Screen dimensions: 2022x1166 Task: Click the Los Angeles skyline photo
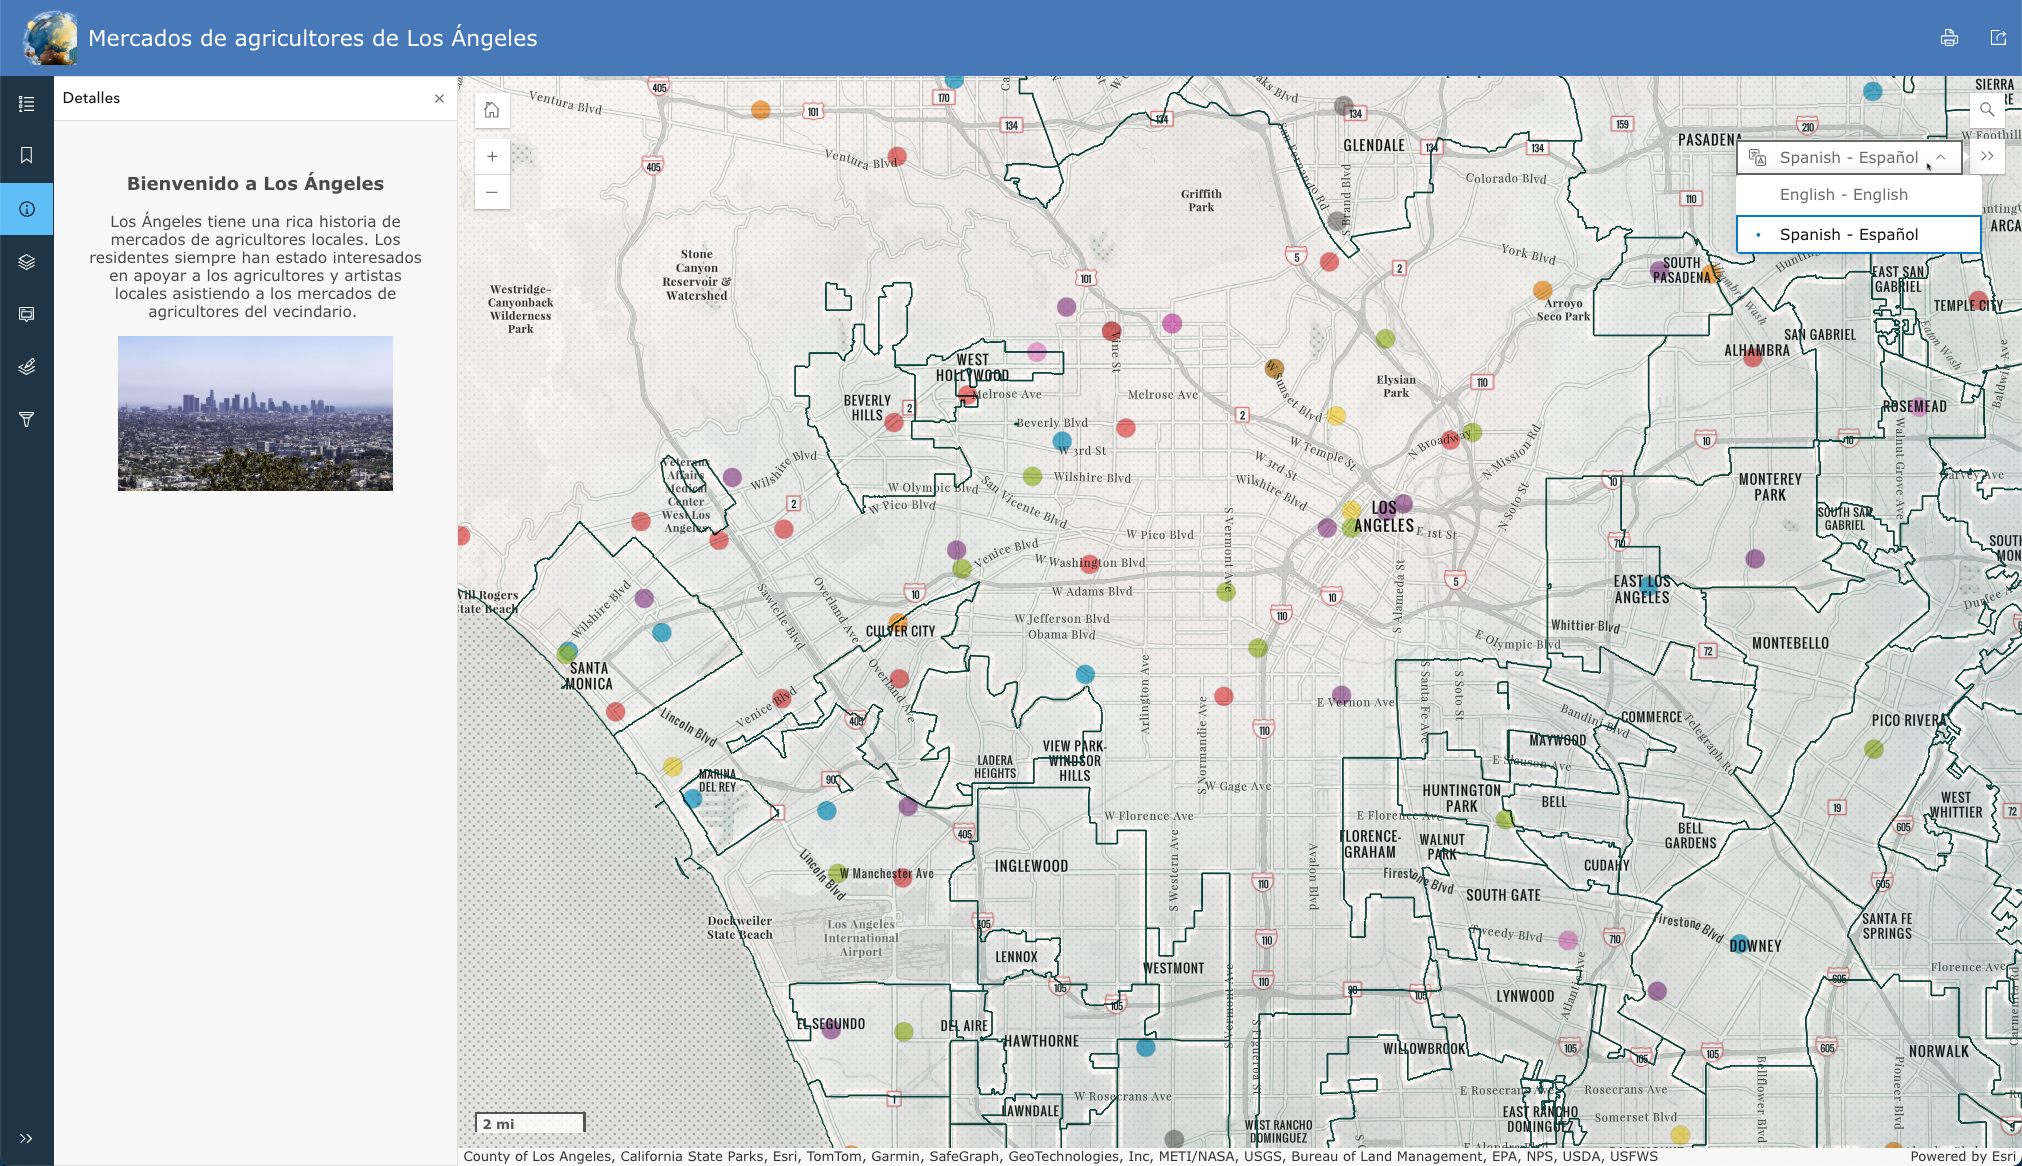[x=255, y=413]
